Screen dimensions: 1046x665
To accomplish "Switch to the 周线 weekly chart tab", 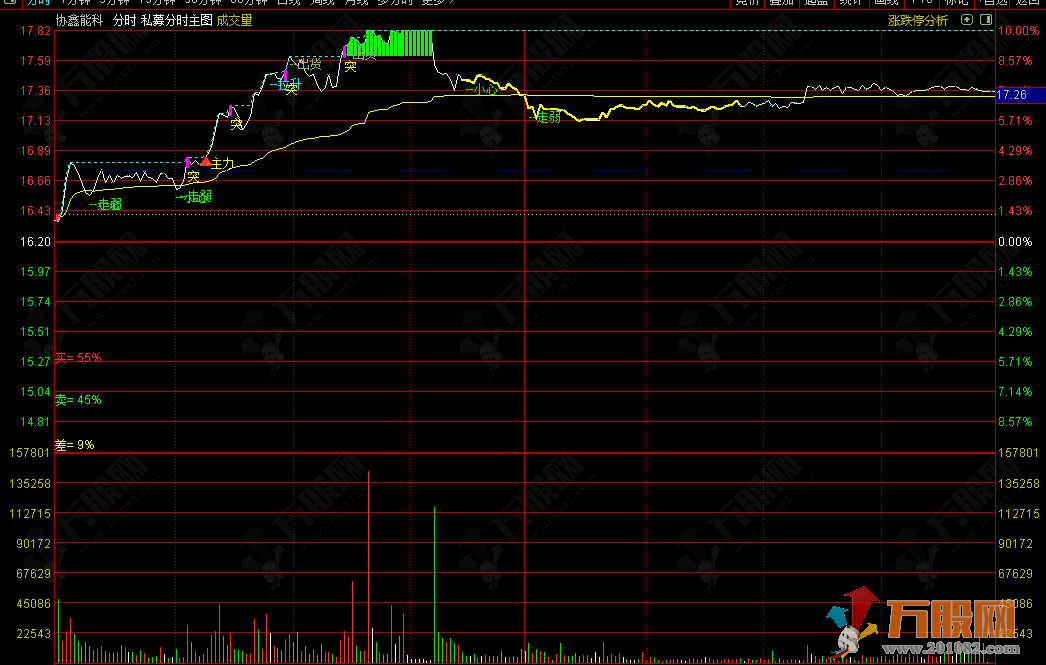I will (x=322, y=2).
